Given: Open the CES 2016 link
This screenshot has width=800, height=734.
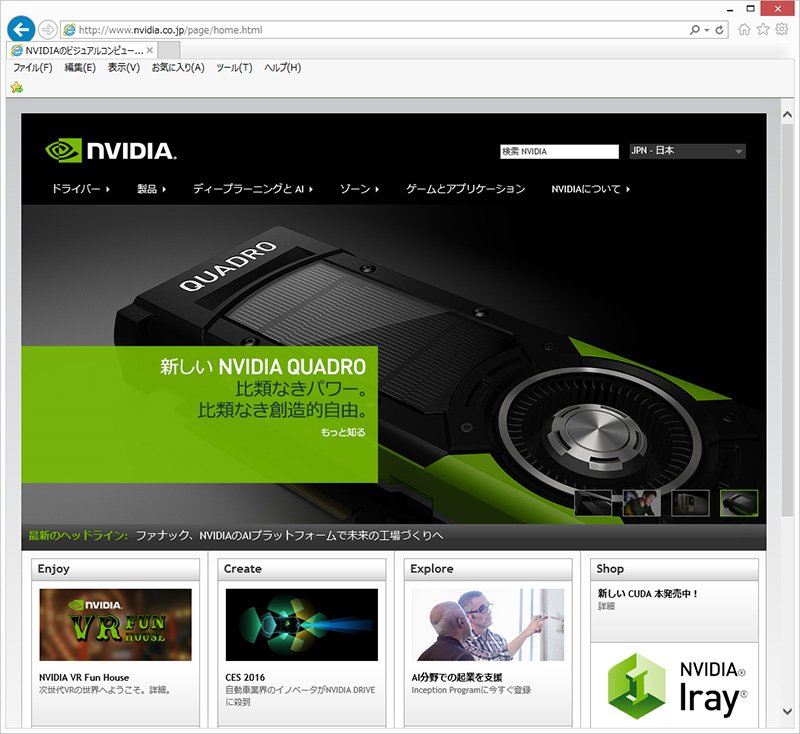Looking at the screenshot, I should pyautogui.click(x=245, y=677).
